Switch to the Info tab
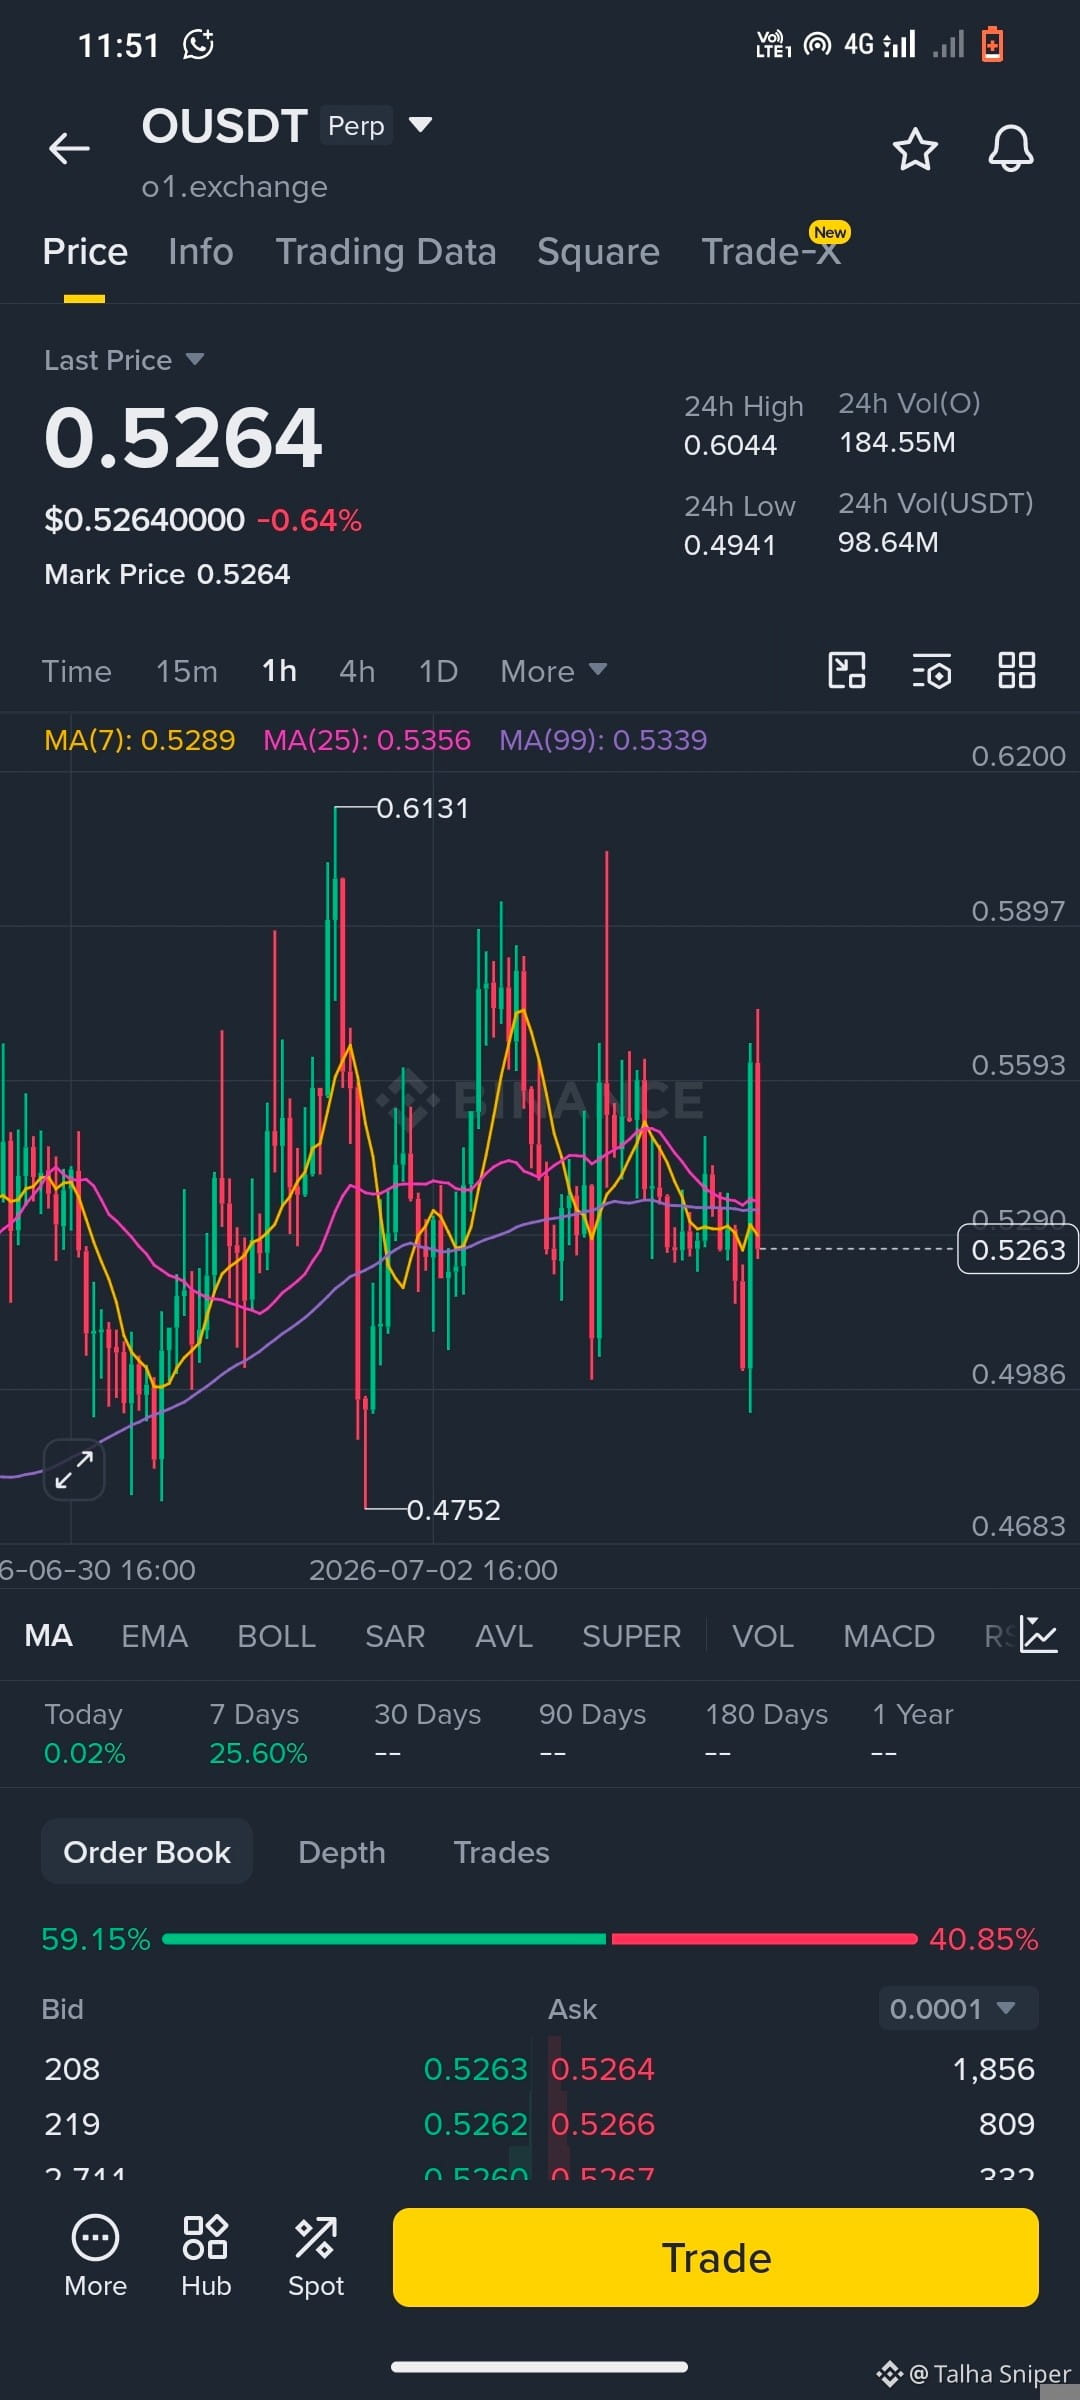Viewport: 1080px width, 2400px height. click(201, 252)
